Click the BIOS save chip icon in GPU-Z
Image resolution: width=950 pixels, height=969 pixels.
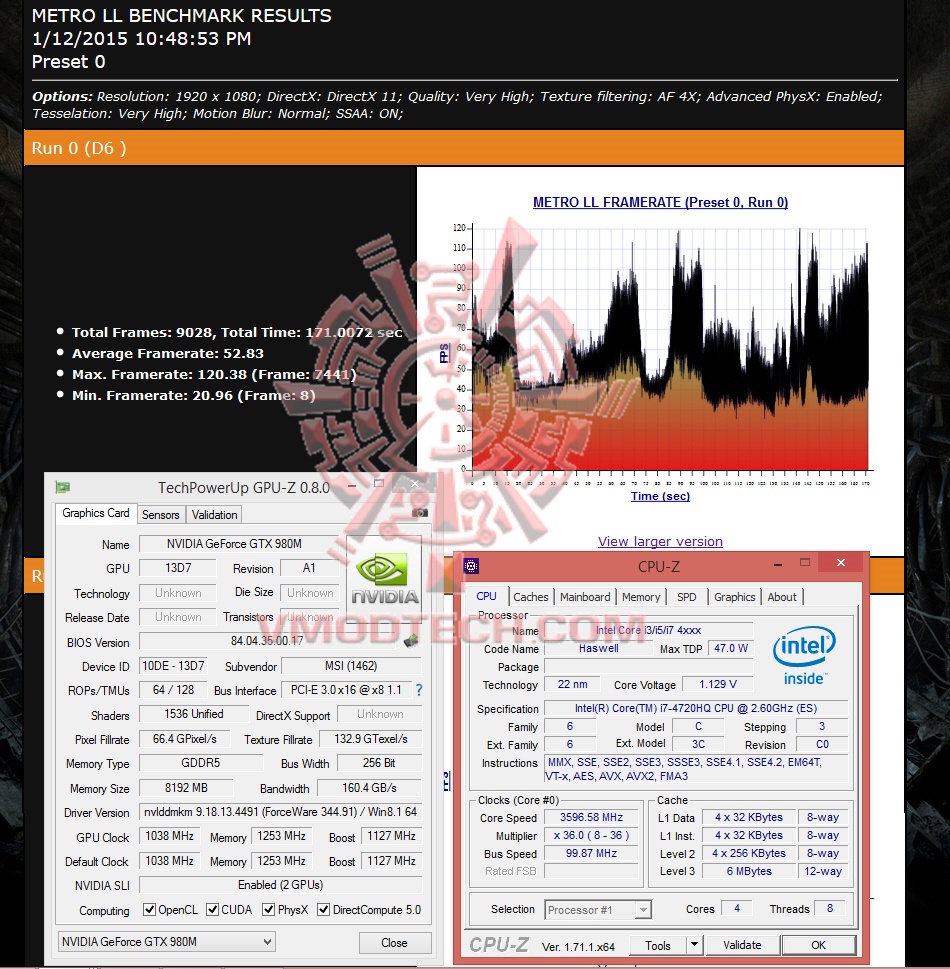pos(411,641)
